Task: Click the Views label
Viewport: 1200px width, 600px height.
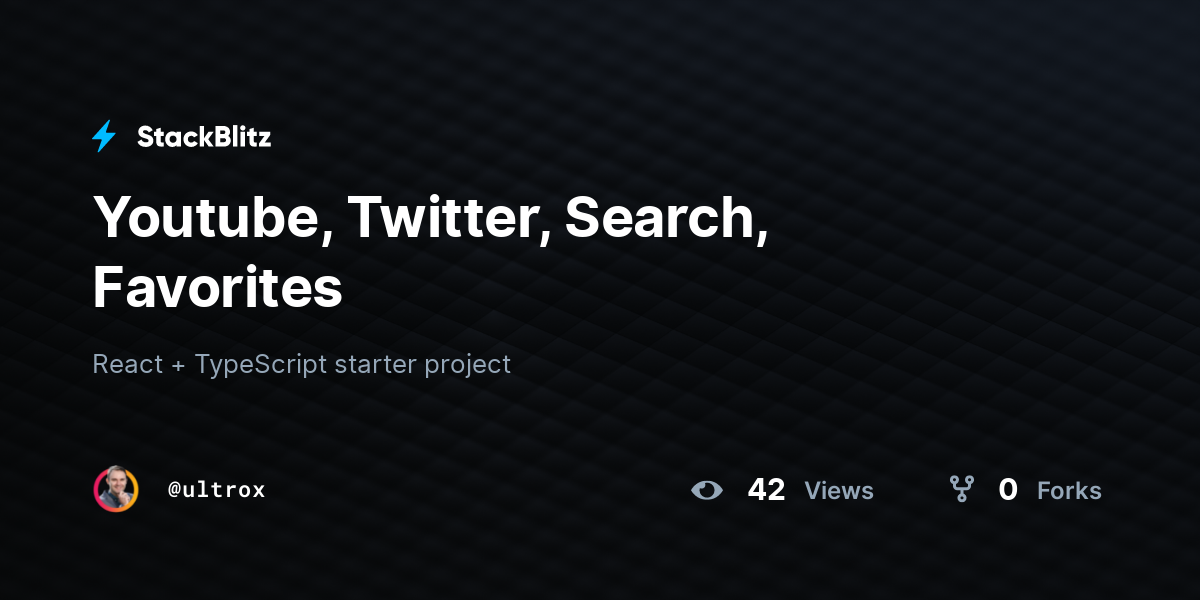Action: pos(839,491)
